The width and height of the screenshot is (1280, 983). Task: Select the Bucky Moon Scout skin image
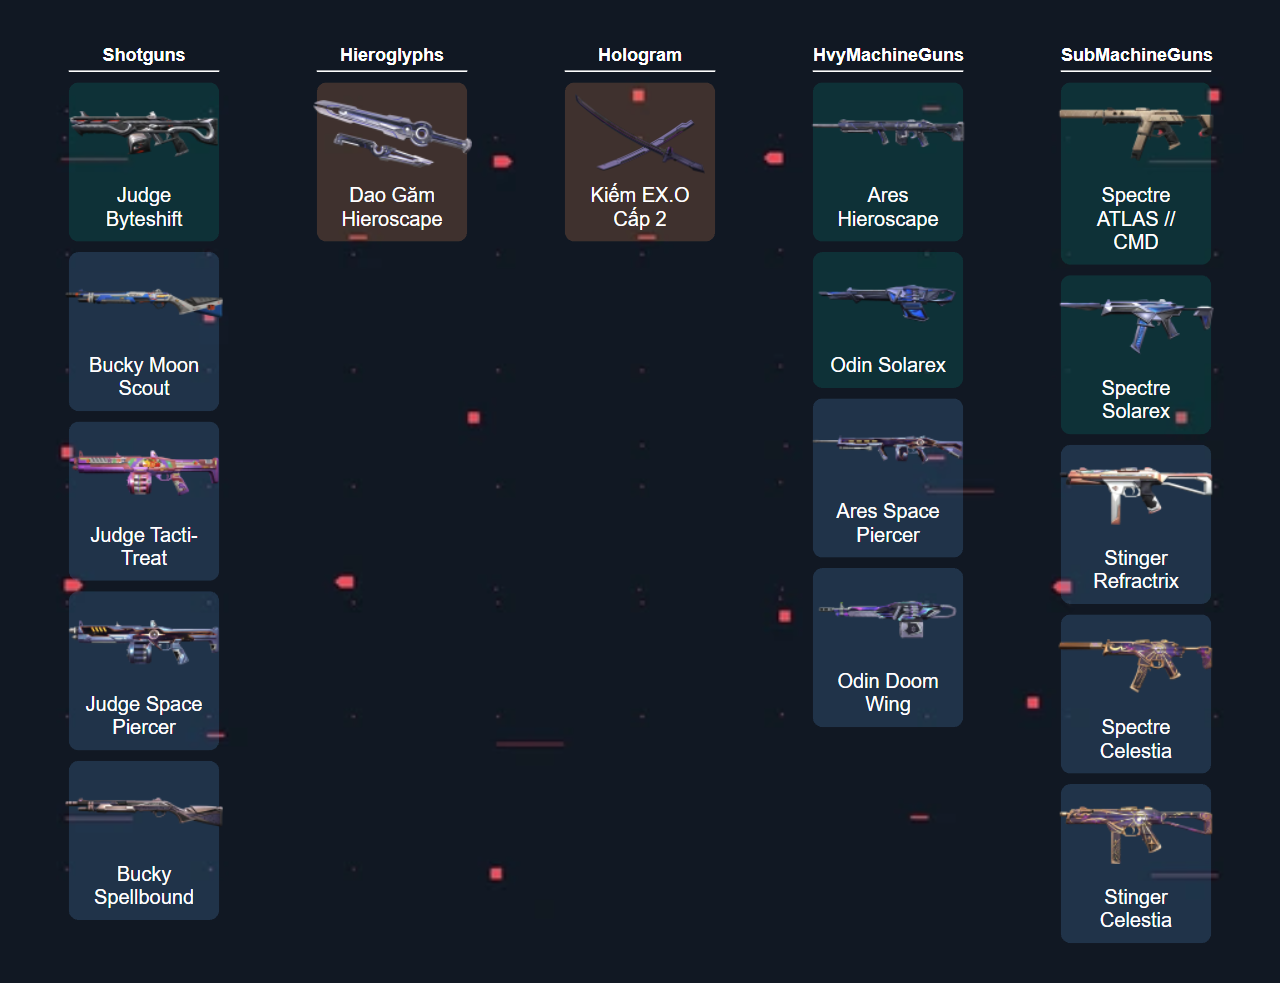[143, 302]
